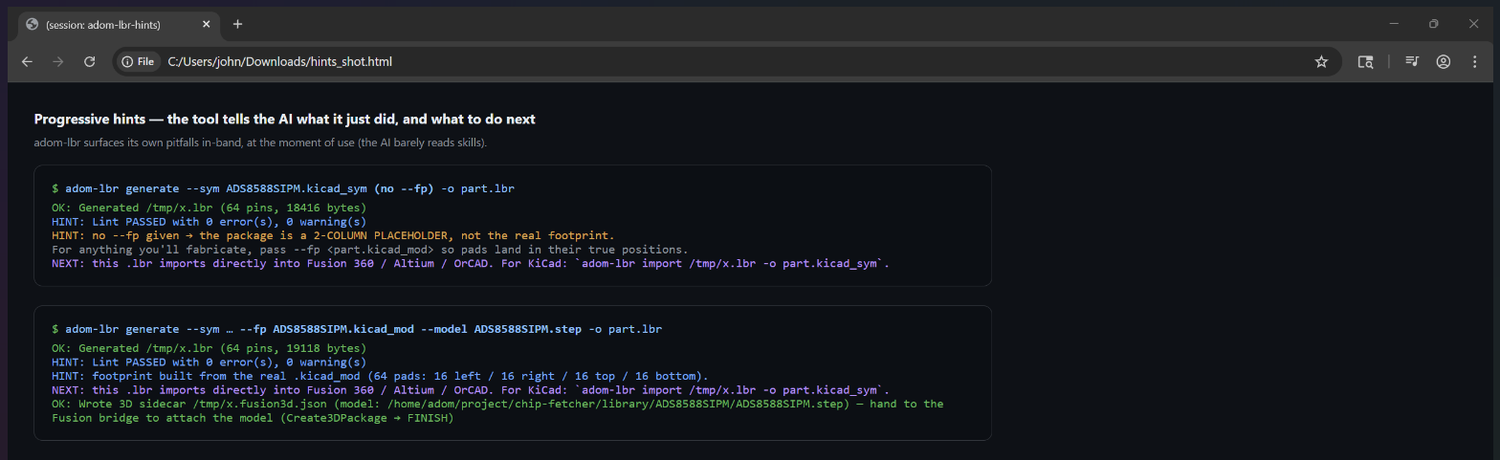Click the footprint built from real .kicad_mod line
1500x460 pixels.
(380, 376)
